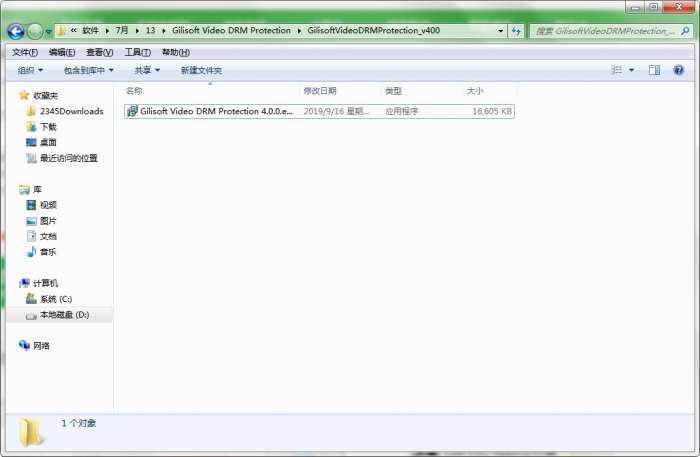The image size is (700, 457).
Task: Click the 13 breadcrumb segment
Action: pos(150,30)
